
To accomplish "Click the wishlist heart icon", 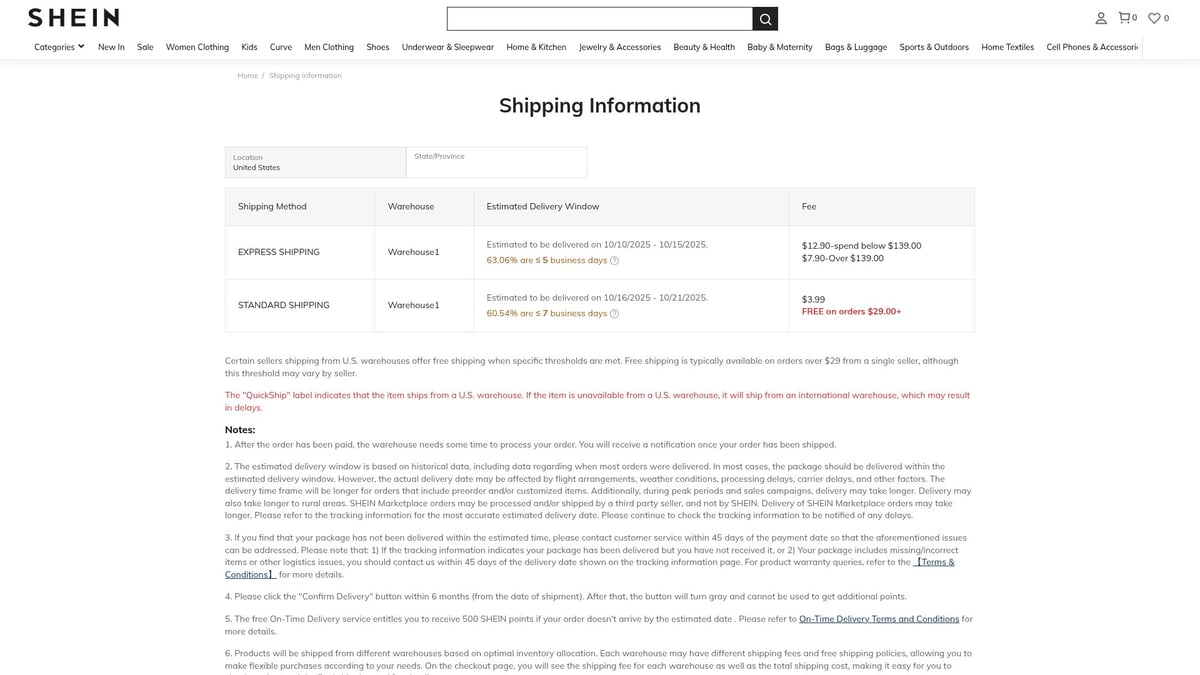I will click(1153, 17).
